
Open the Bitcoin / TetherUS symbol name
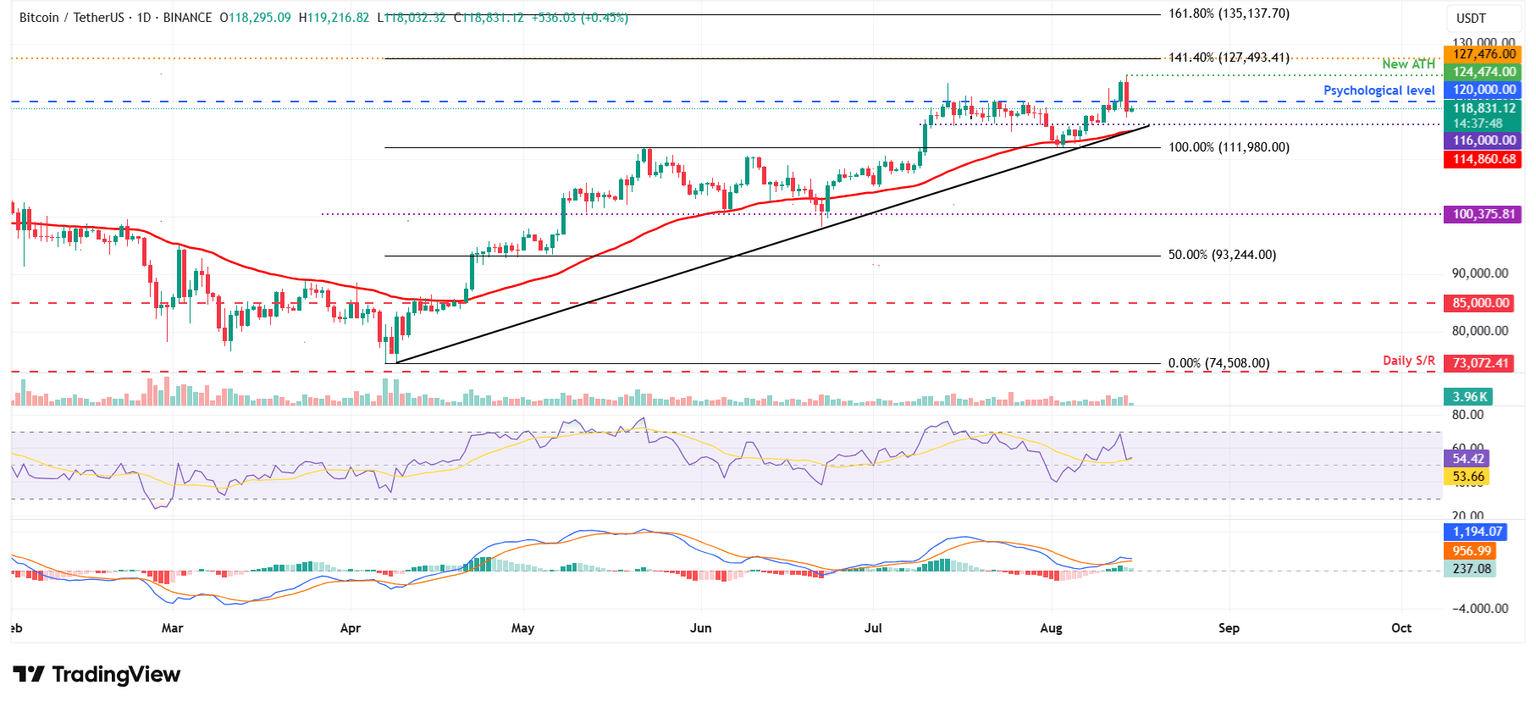[x=70, y=17]
